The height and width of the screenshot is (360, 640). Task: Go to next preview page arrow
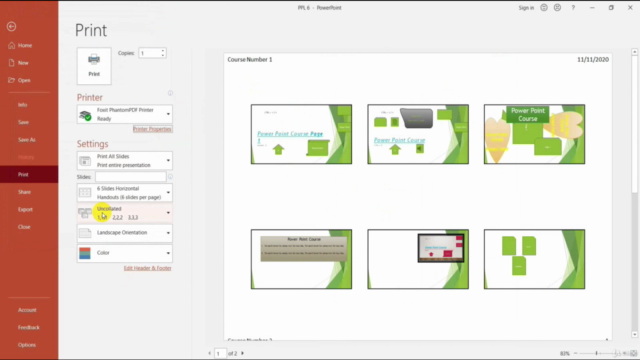pos(242,353)
